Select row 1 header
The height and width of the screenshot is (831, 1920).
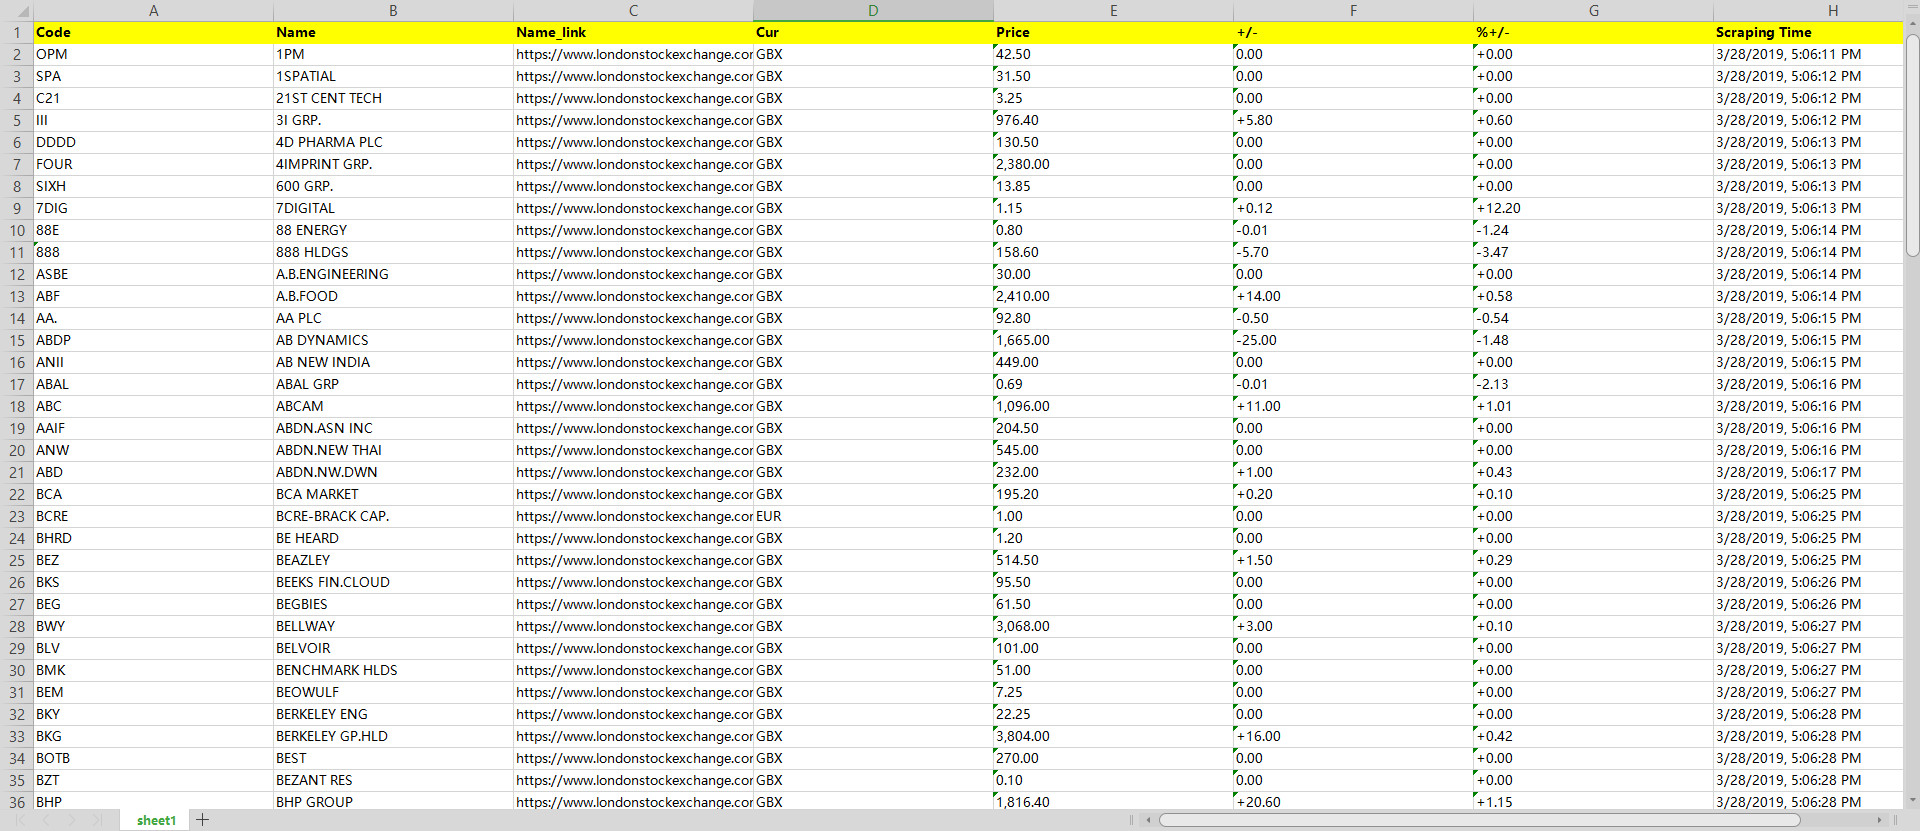[x=17, y=32]
